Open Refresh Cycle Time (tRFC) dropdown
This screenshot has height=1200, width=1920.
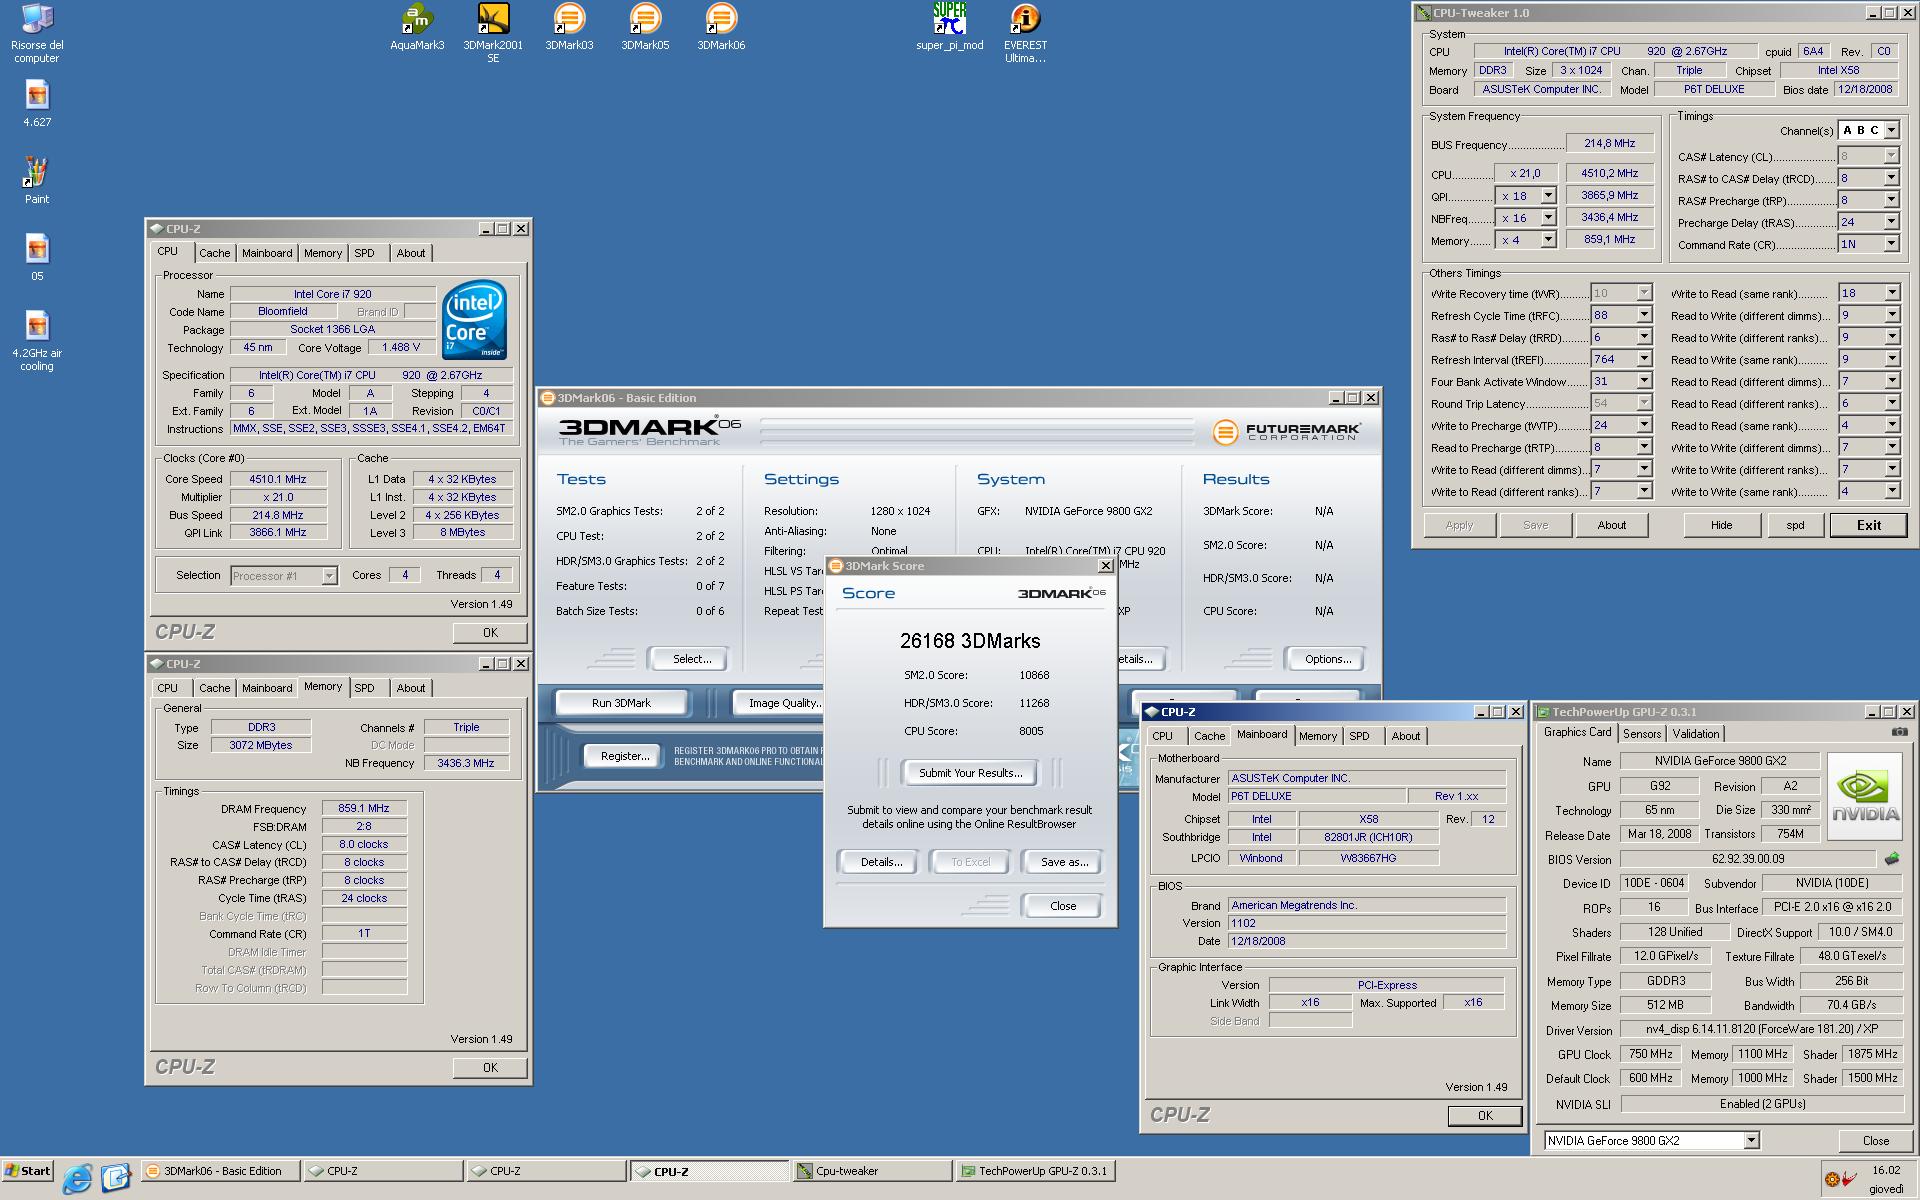[x=1643, y=315]
